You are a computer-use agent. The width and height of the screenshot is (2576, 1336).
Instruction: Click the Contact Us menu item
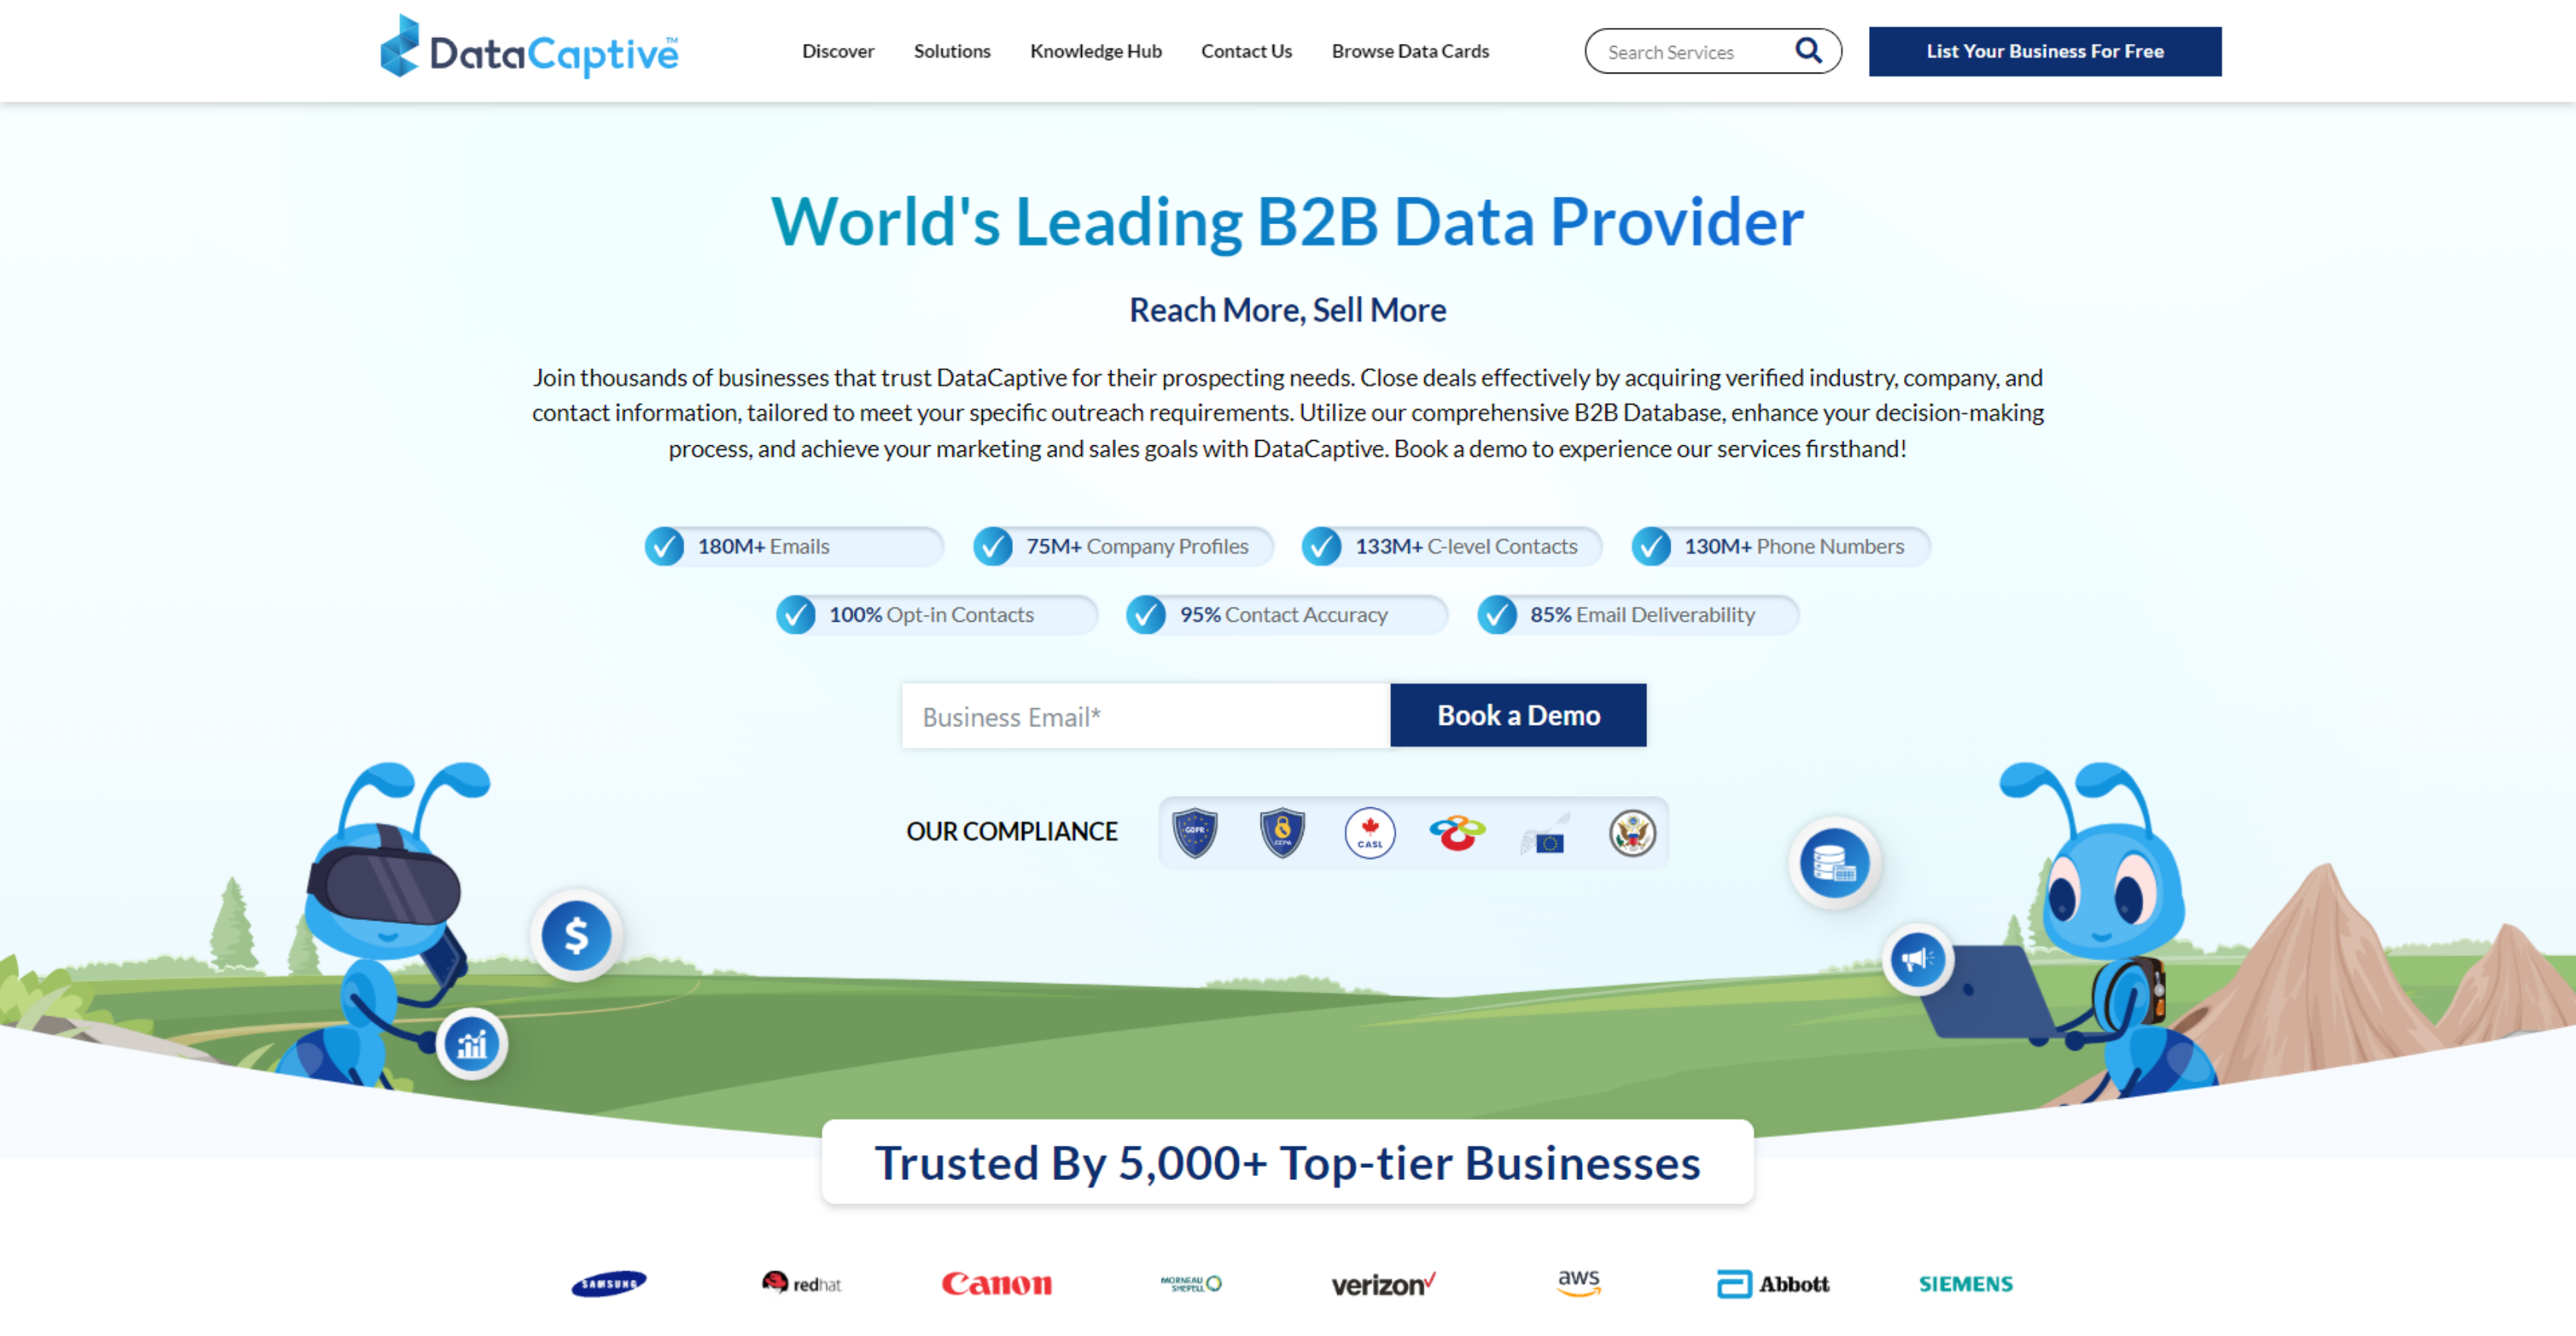1246,49
